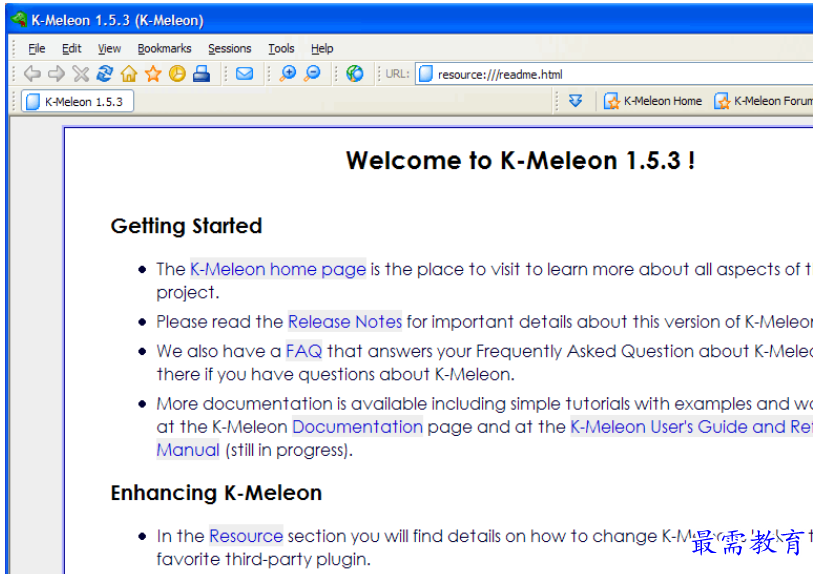This screenshot has width=813, height=574.
Task: Click the K-Meleon Home bookmark button
Action: [653, 101]
